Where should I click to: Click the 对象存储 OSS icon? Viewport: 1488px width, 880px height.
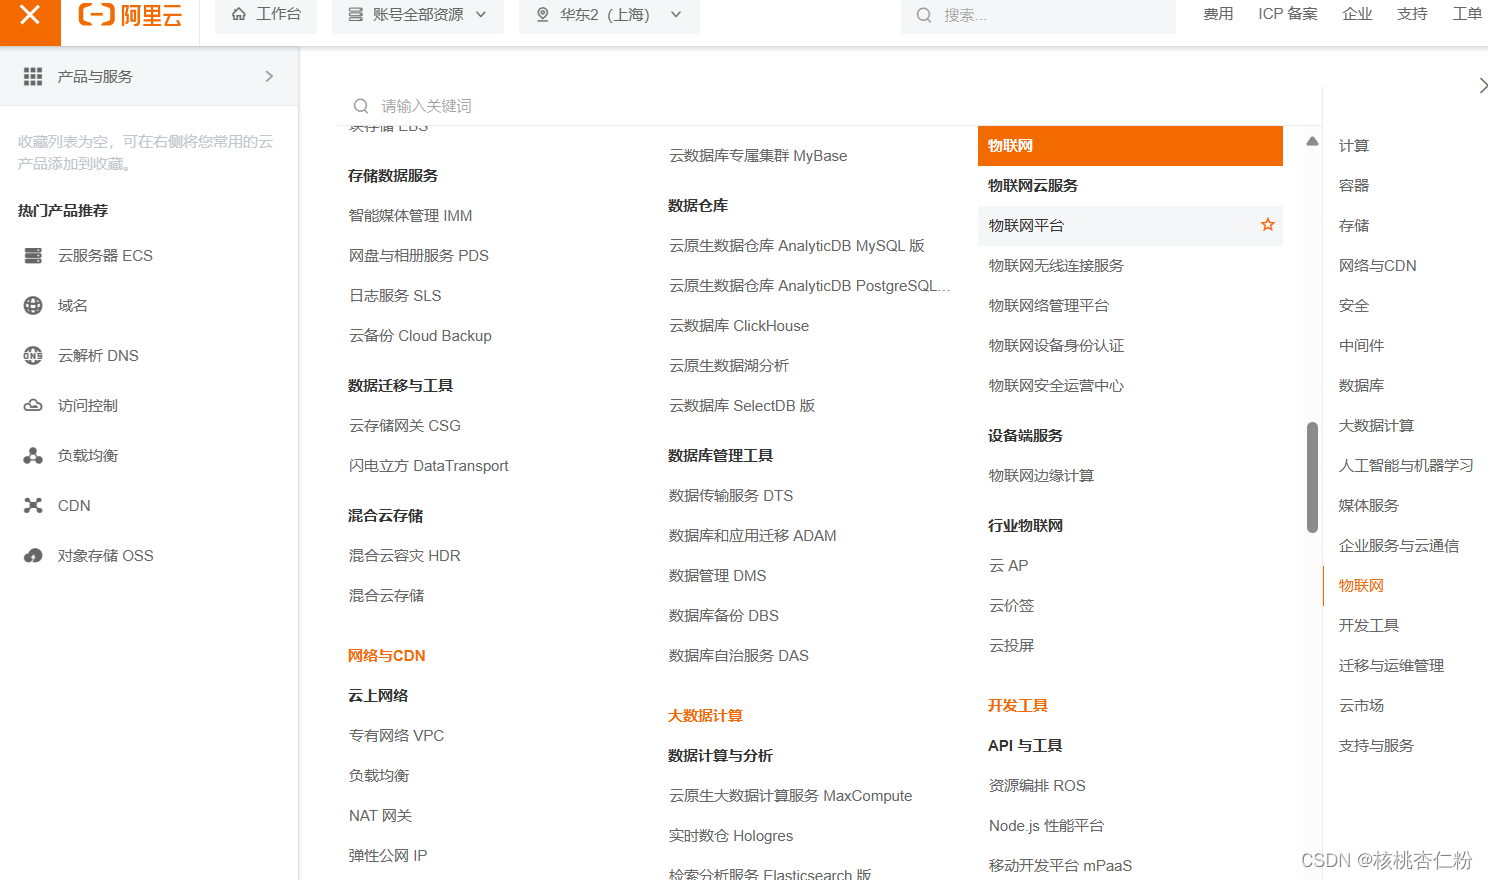tap(33, 555)
